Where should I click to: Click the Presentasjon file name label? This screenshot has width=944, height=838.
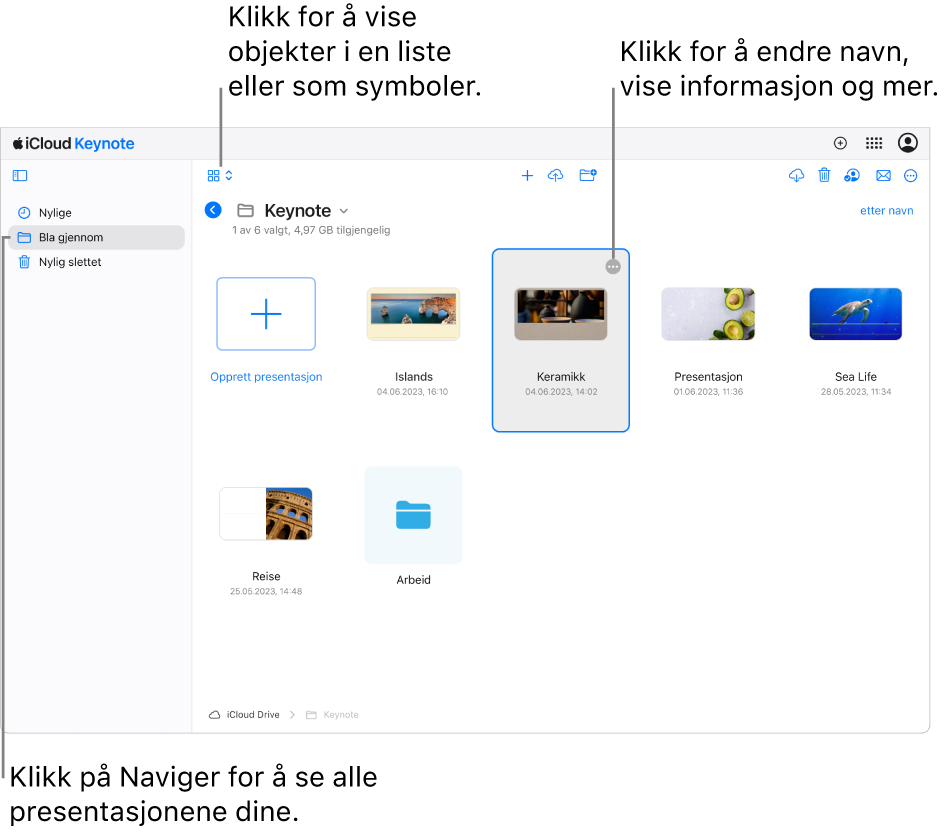click(708, 377)
